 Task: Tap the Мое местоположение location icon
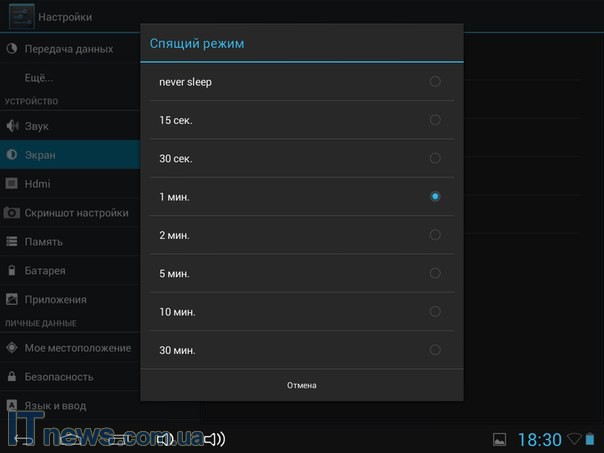coord(12,347)
